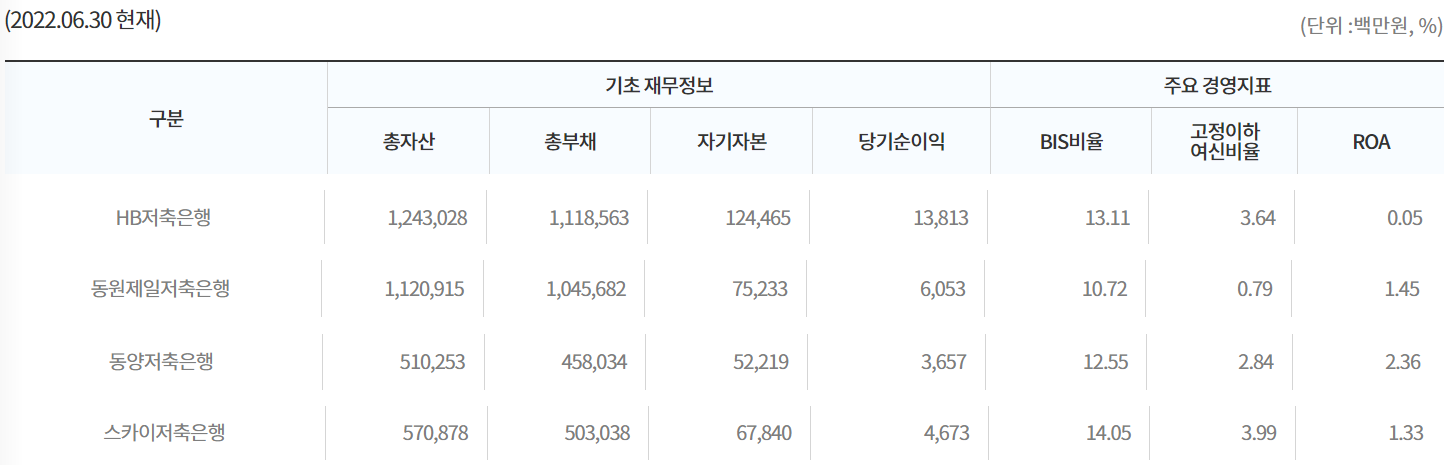This screenshot has height=465, width=1447.
Task: Click total assets value 570,878
Action: pos(434,433)
